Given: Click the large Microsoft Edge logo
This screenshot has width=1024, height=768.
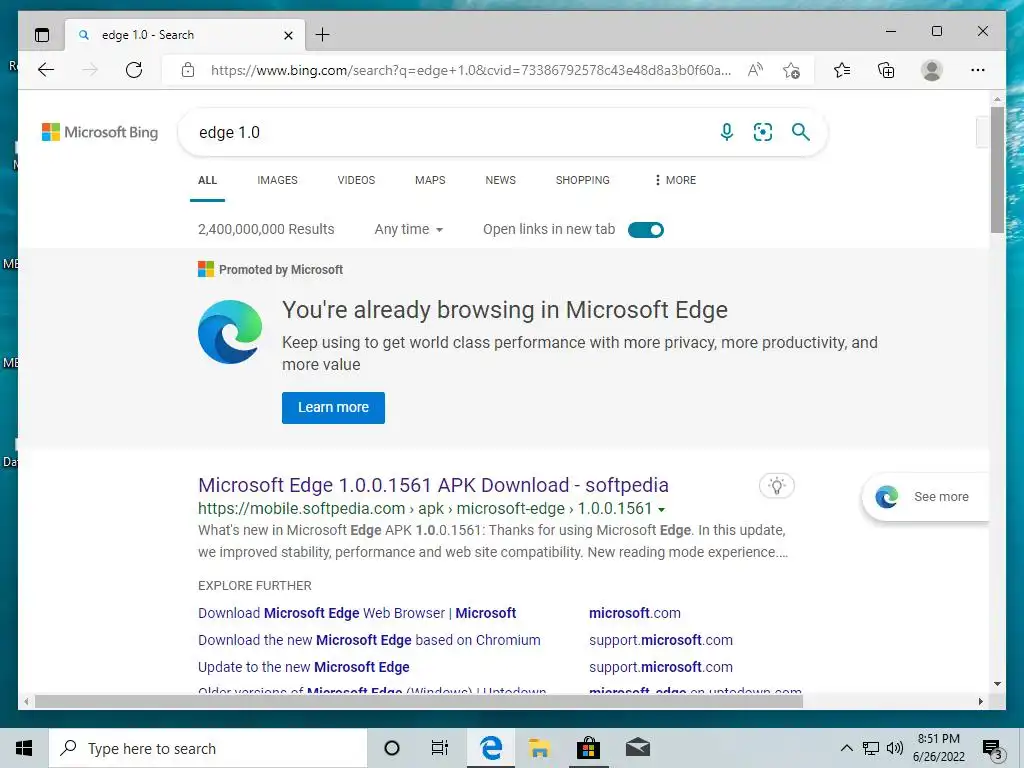Looking at the screenshot, I should tap(230, 332).
